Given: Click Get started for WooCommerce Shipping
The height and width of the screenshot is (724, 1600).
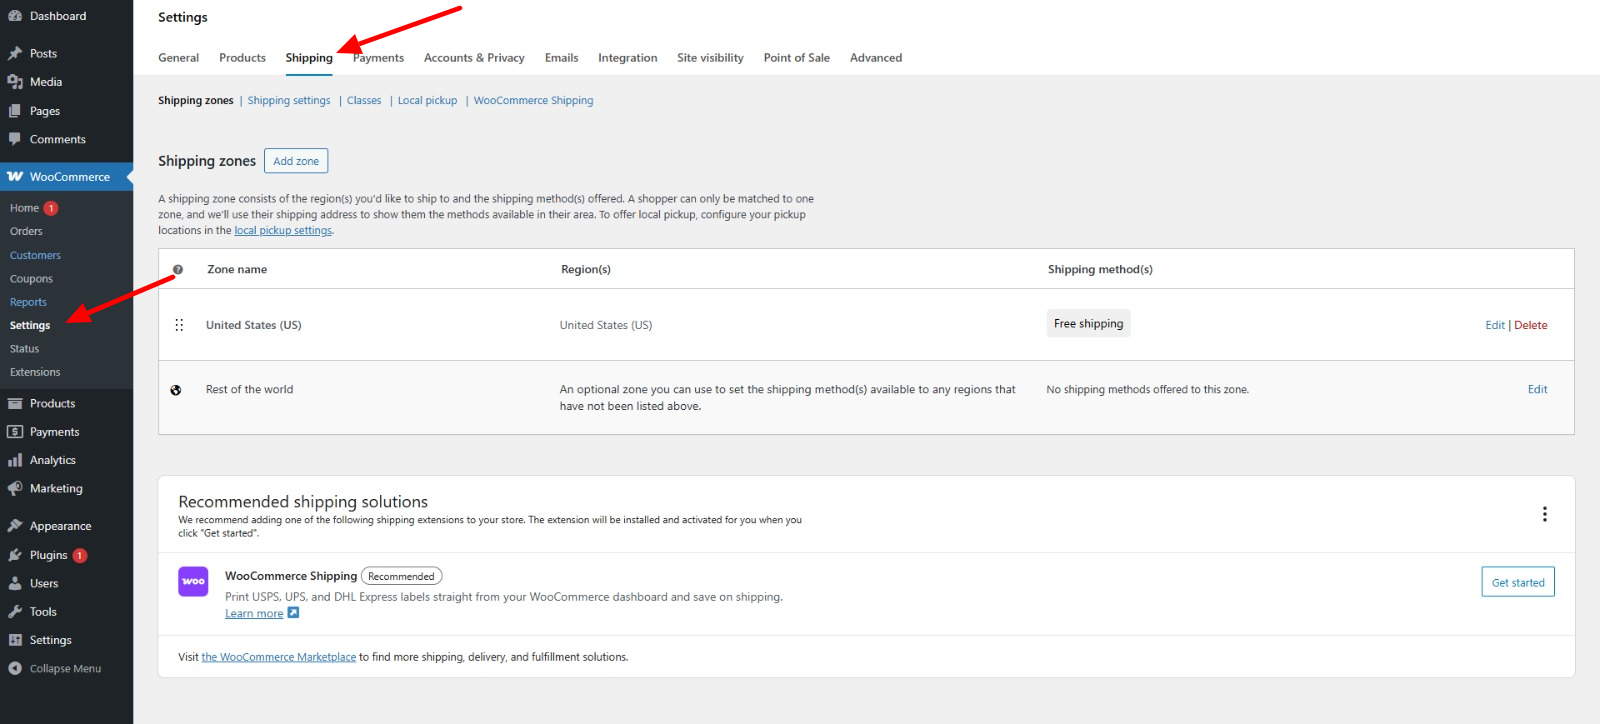Looking at the screenshot, I should point(1518,582).
